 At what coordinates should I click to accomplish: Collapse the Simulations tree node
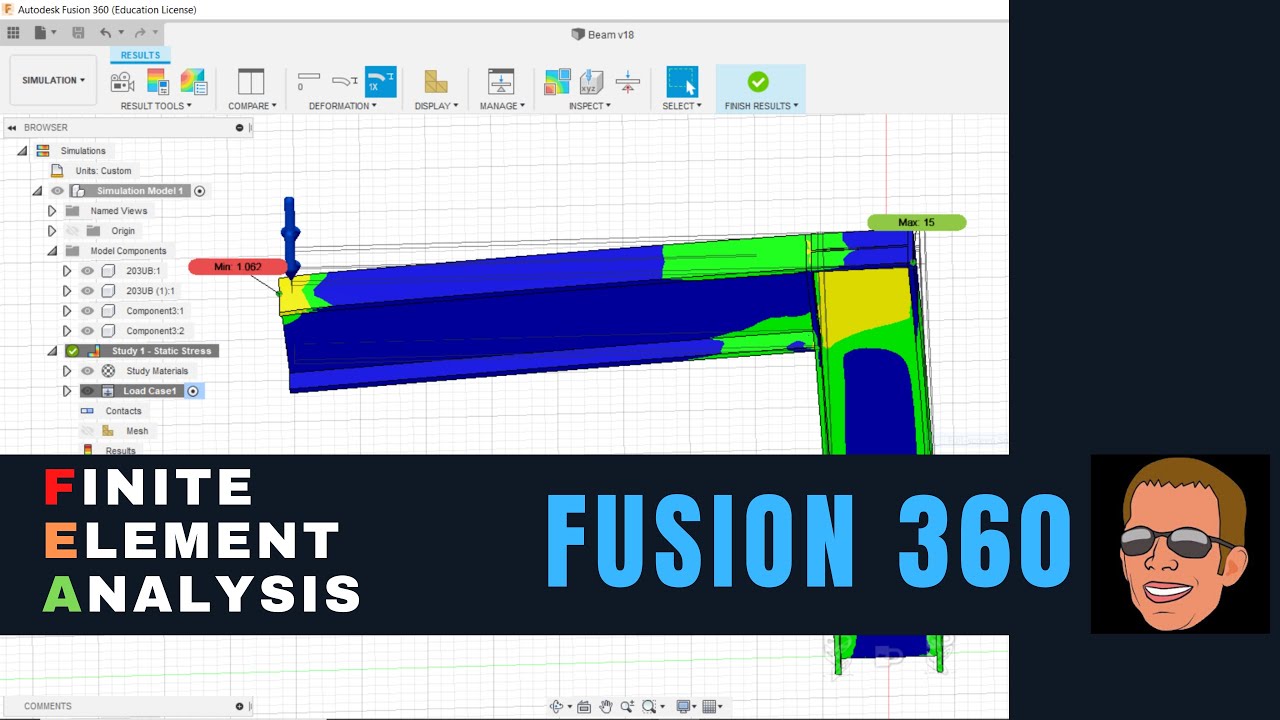pyautogui.click(x=22, y=151)
